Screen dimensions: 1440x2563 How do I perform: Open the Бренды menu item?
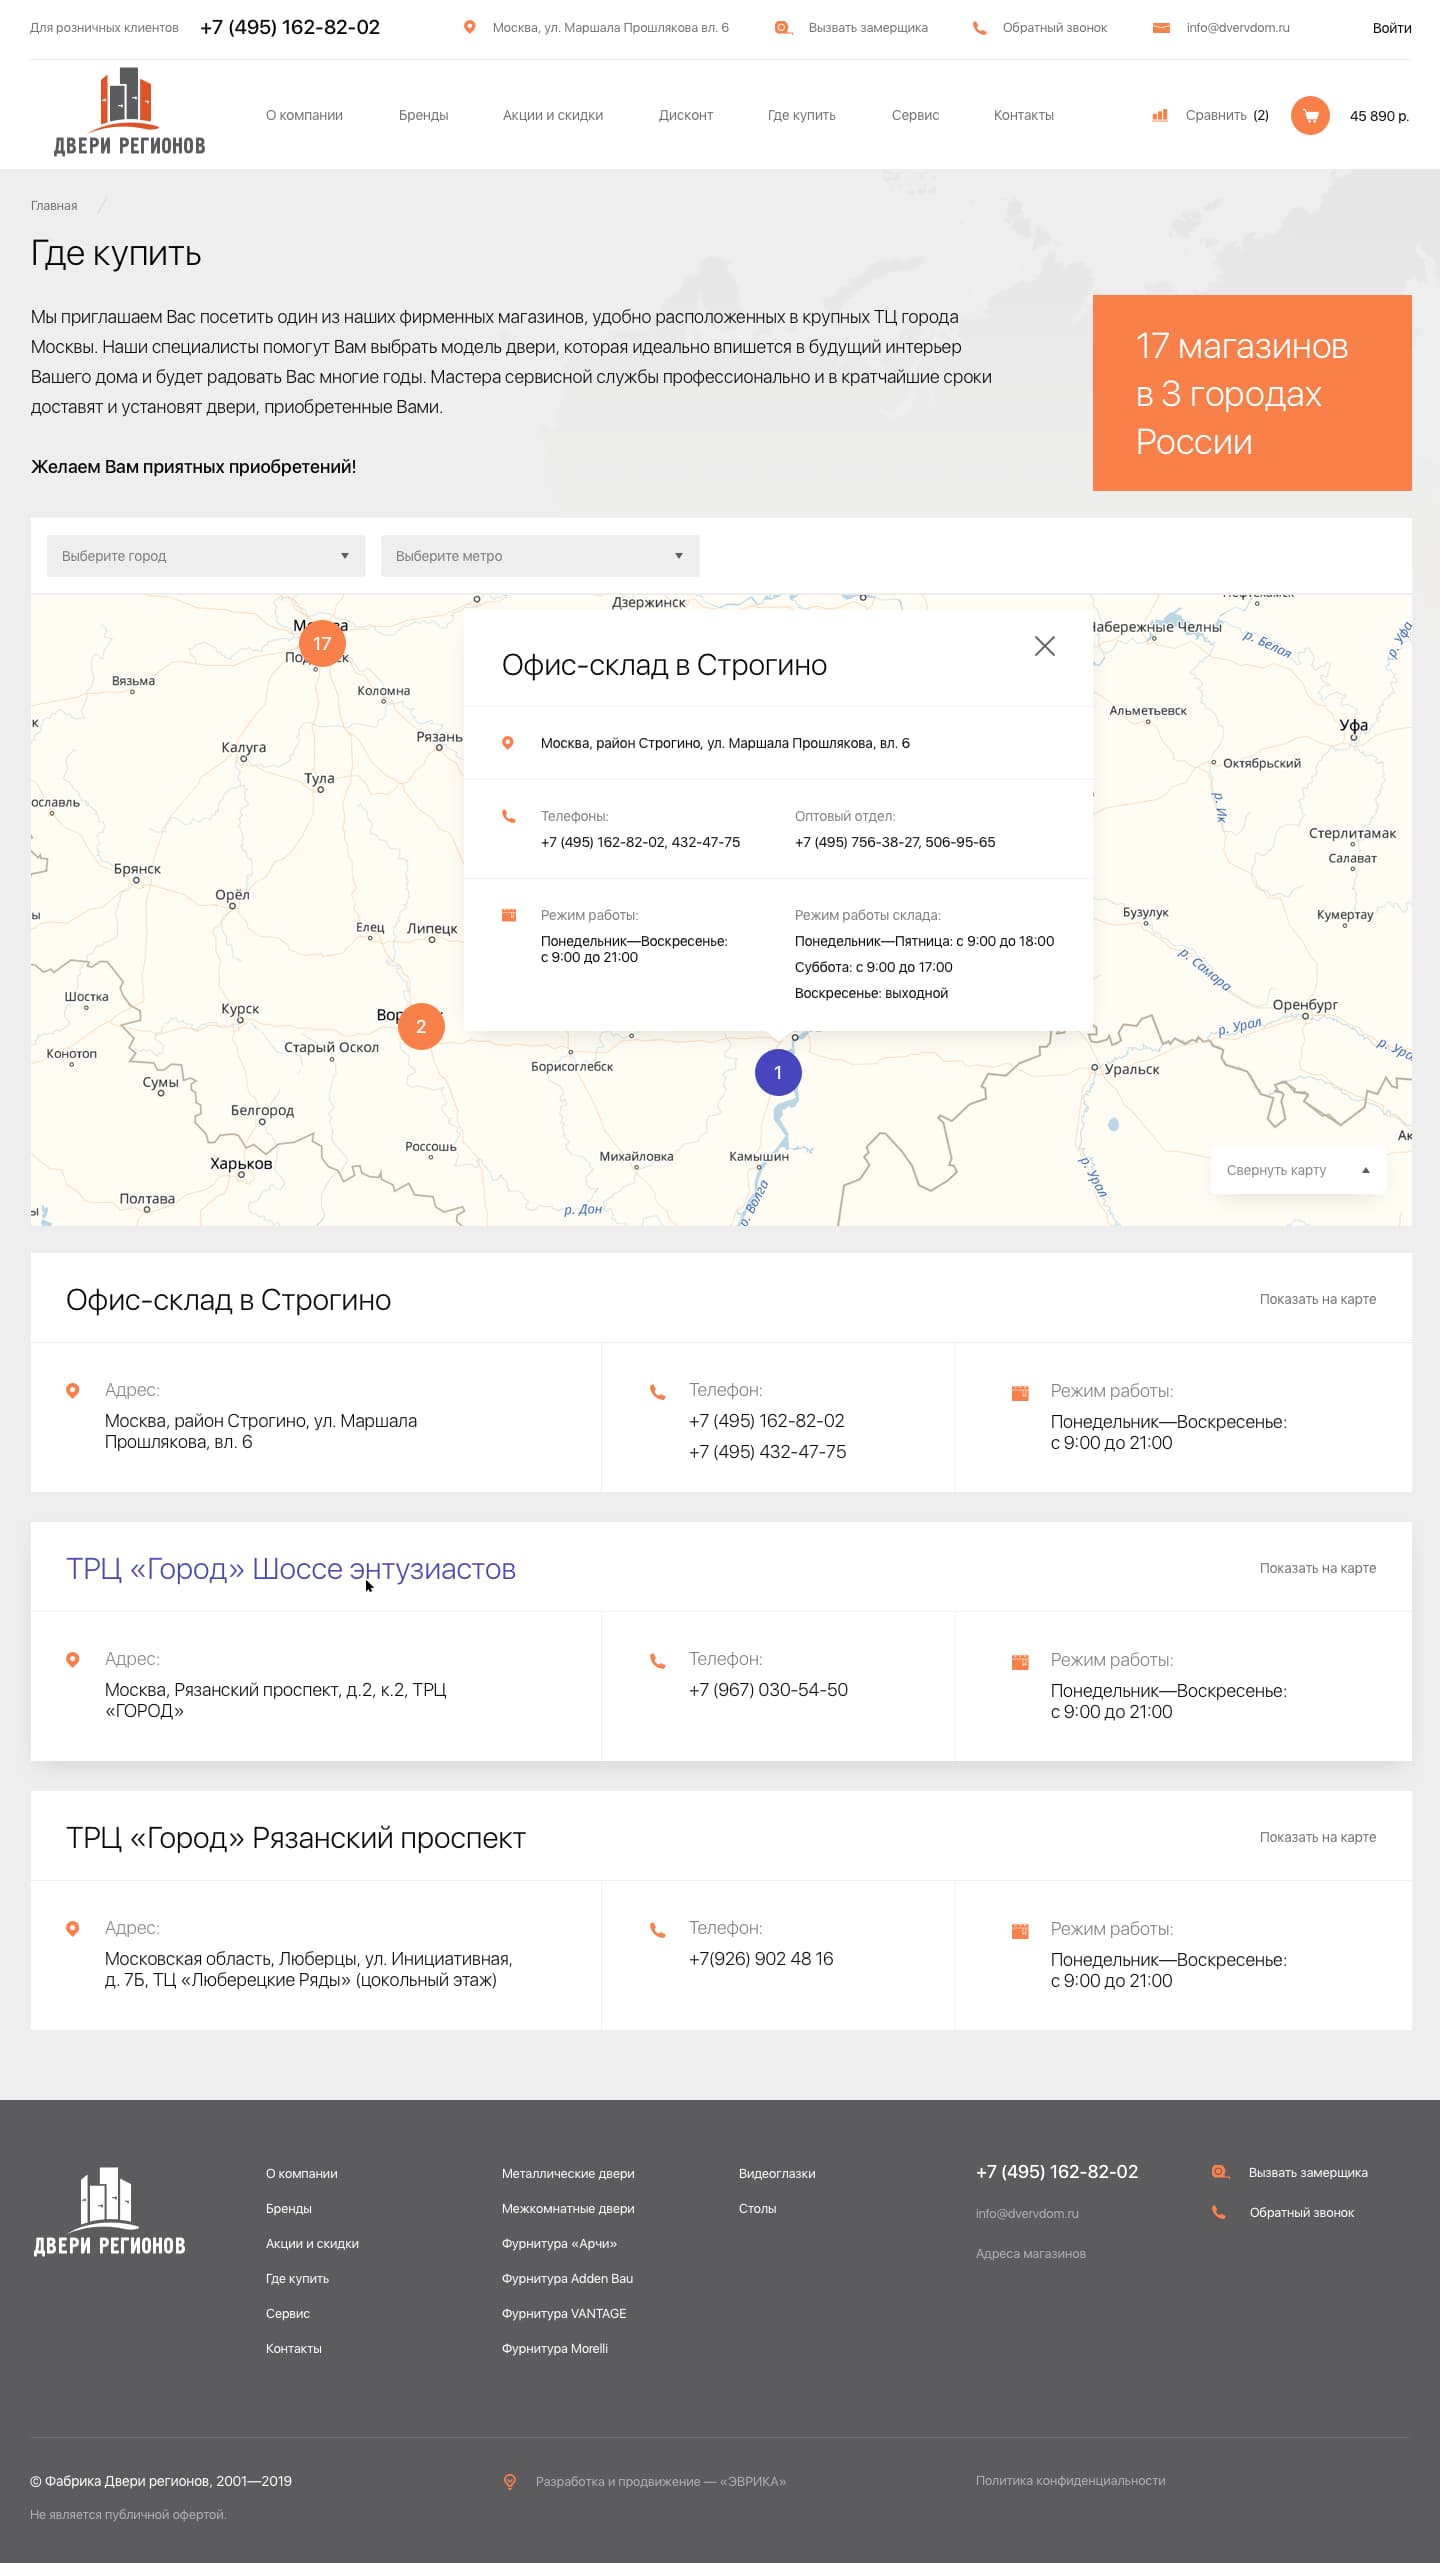click(x=423, y=116)
